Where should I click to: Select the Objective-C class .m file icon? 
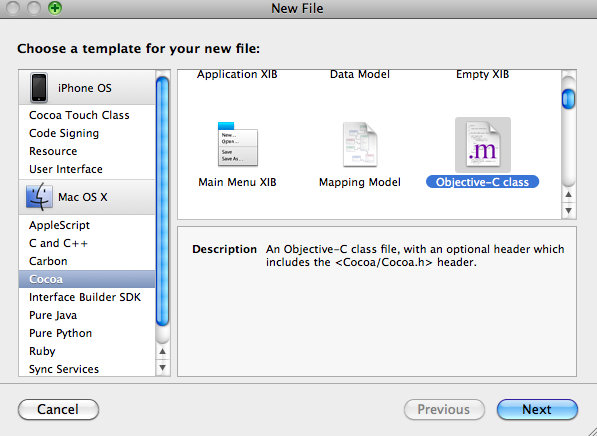483,145
